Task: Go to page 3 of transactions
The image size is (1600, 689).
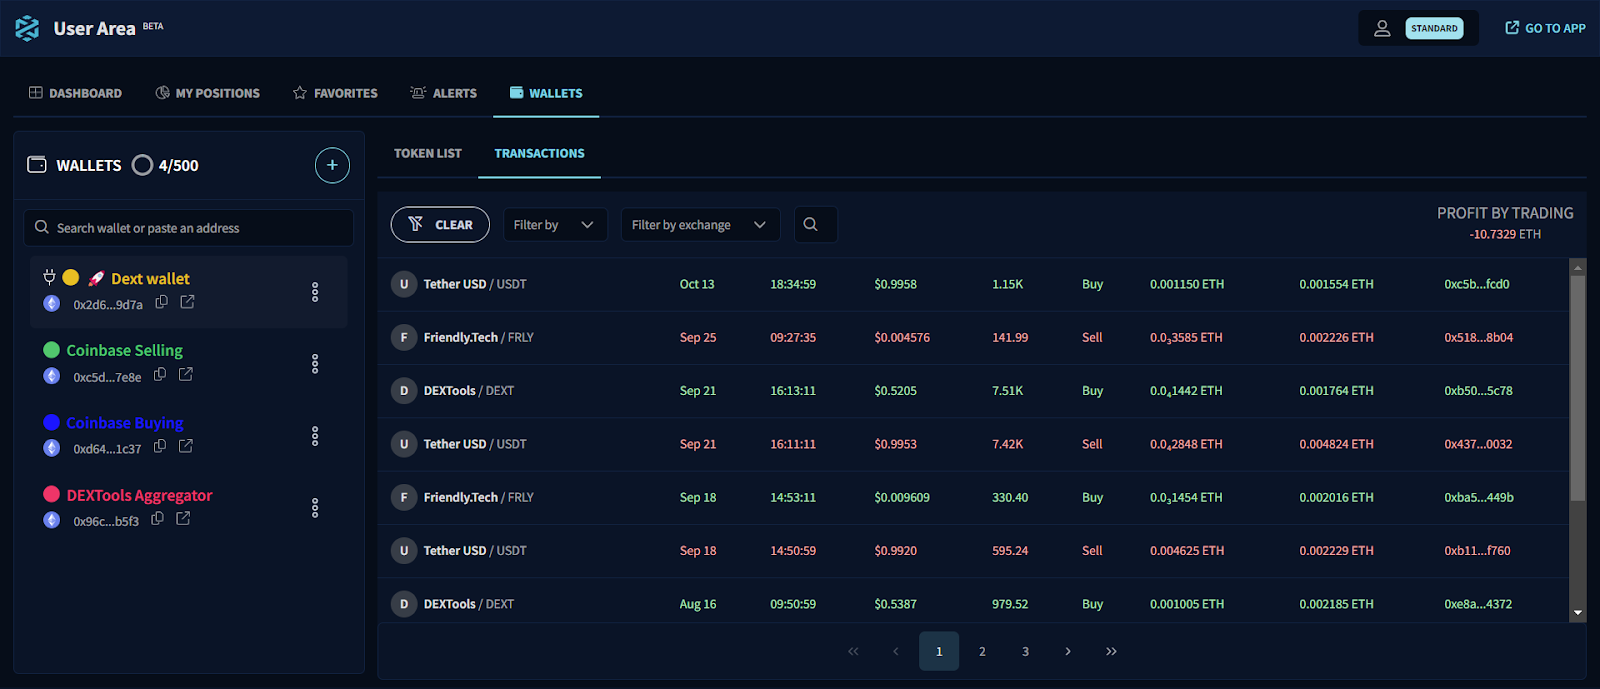Action: (x=1025, y=651)
